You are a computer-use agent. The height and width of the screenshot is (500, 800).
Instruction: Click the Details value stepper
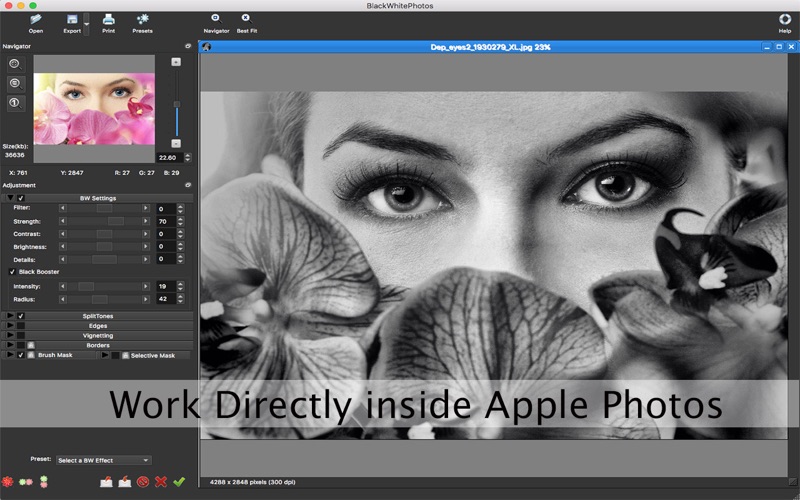click(181, 259)
